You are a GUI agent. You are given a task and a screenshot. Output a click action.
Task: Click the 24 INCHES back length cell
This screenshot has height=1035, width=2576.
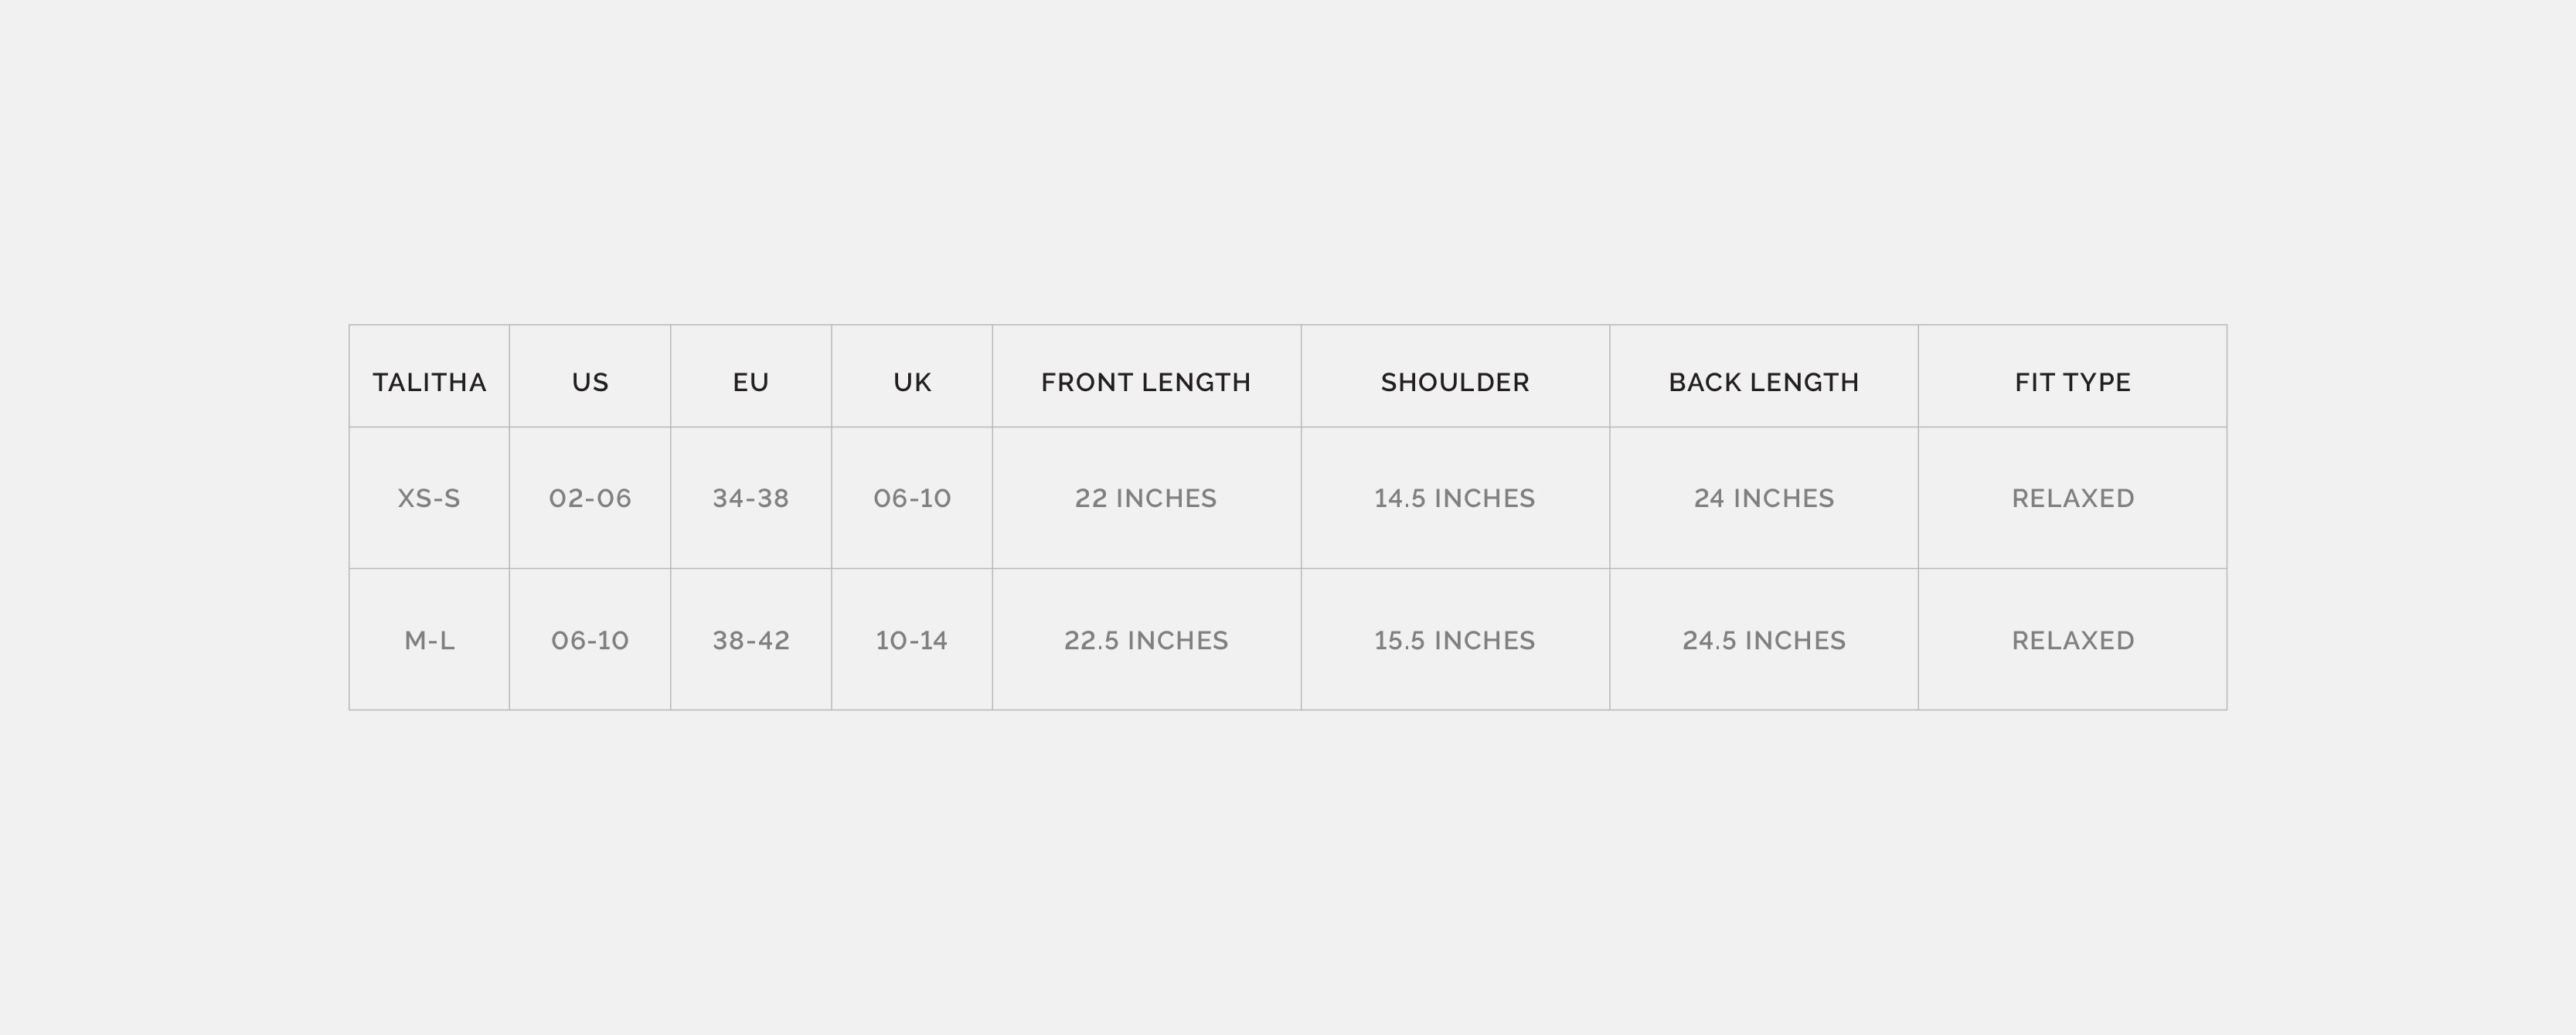click(x=1764, y=498)
